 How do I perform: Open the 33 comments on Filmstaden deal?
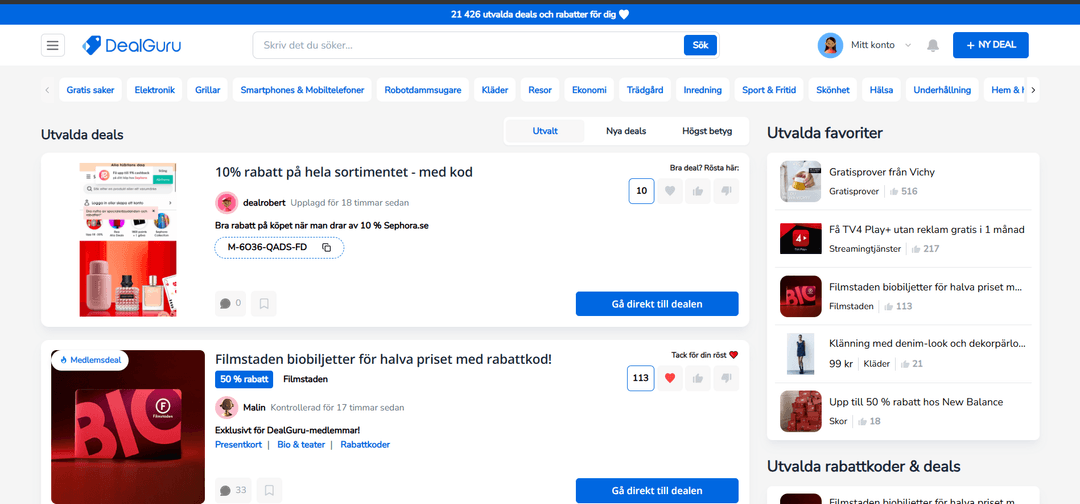click(233, 490)
